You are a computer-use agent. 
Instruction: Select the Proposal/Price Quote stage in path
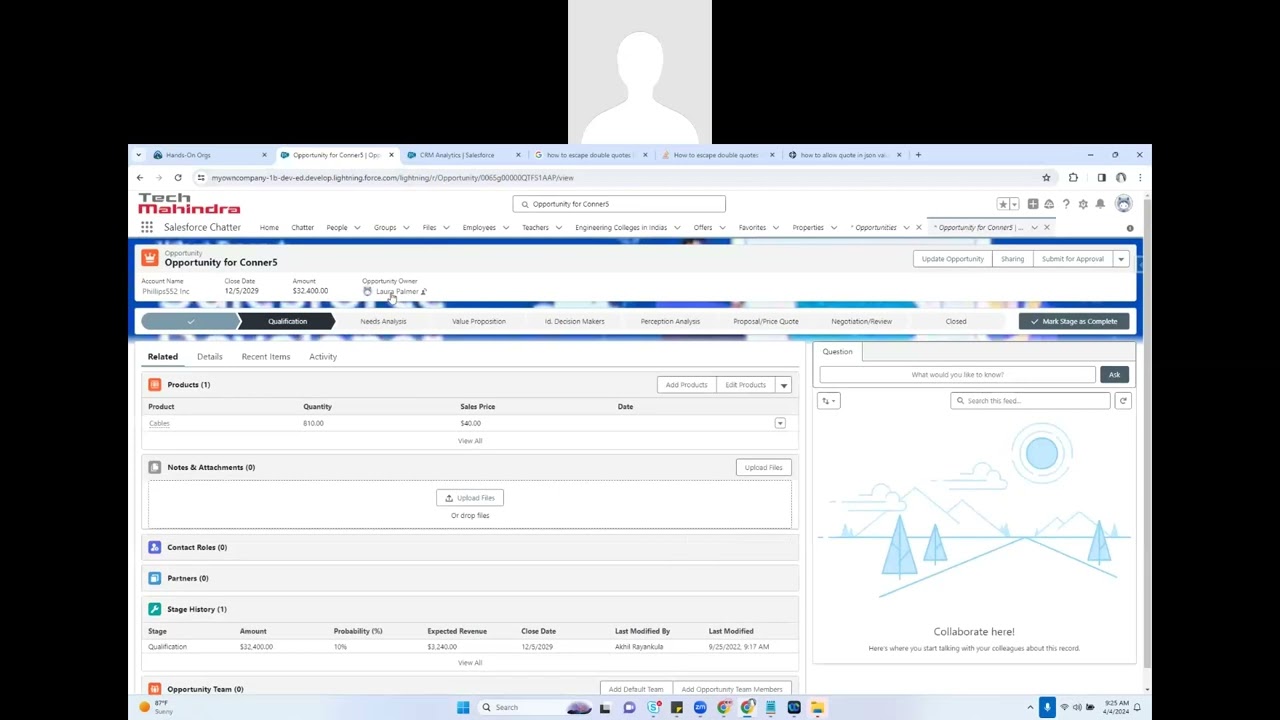766,322
